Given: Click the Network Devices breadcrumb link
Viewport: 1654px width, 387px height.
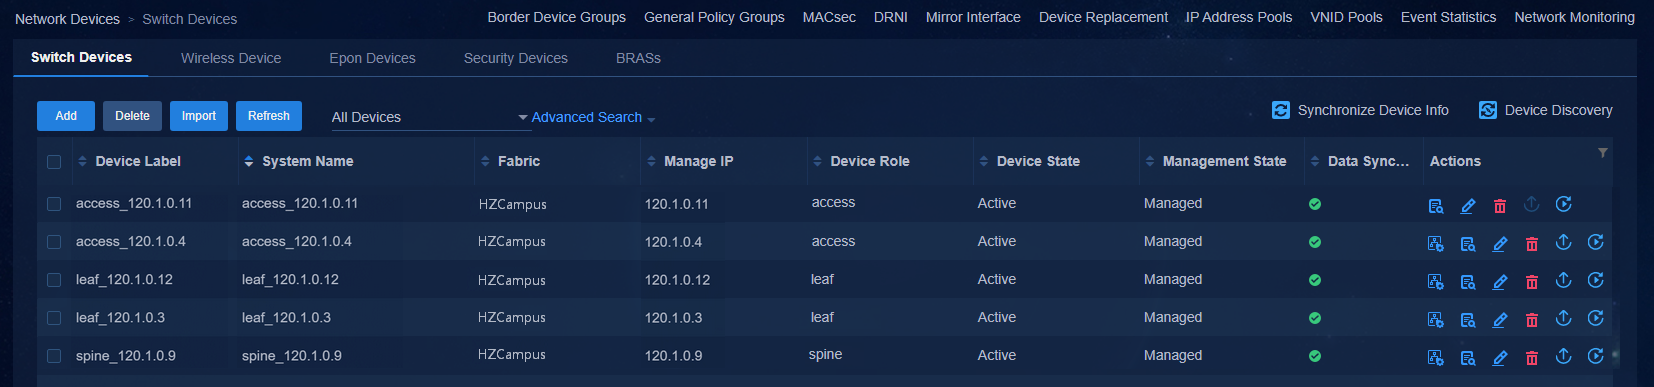Looking at the screenshot, I should [x=67, y=19].
